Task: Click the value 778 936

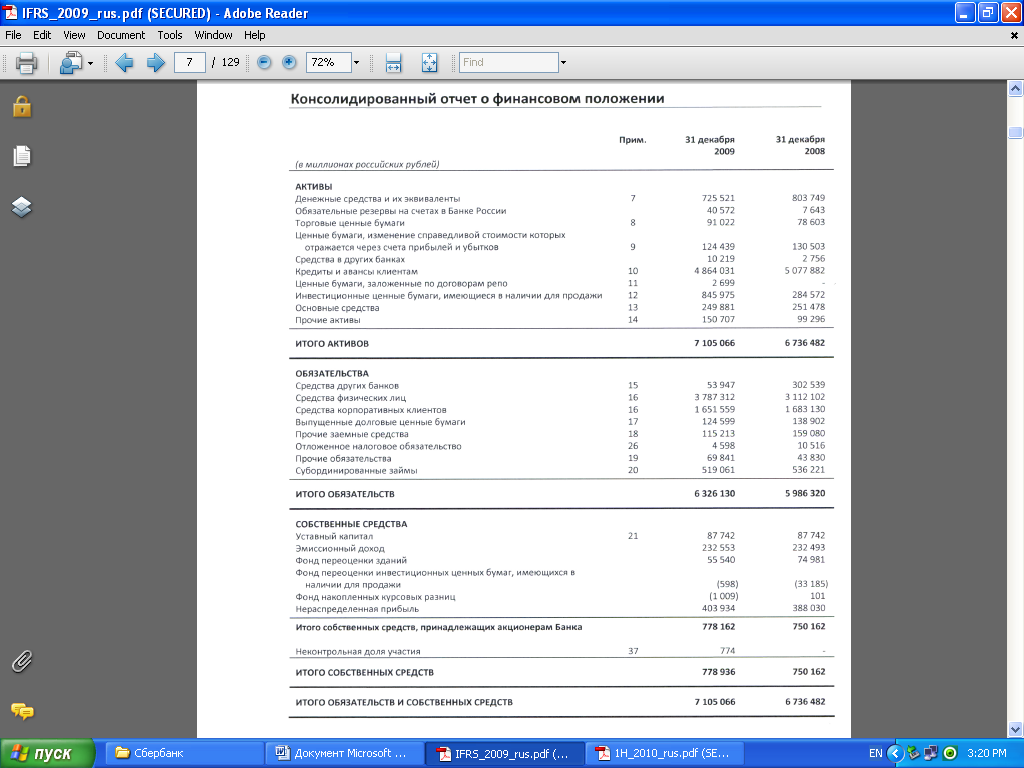Action: pos(718,672)
